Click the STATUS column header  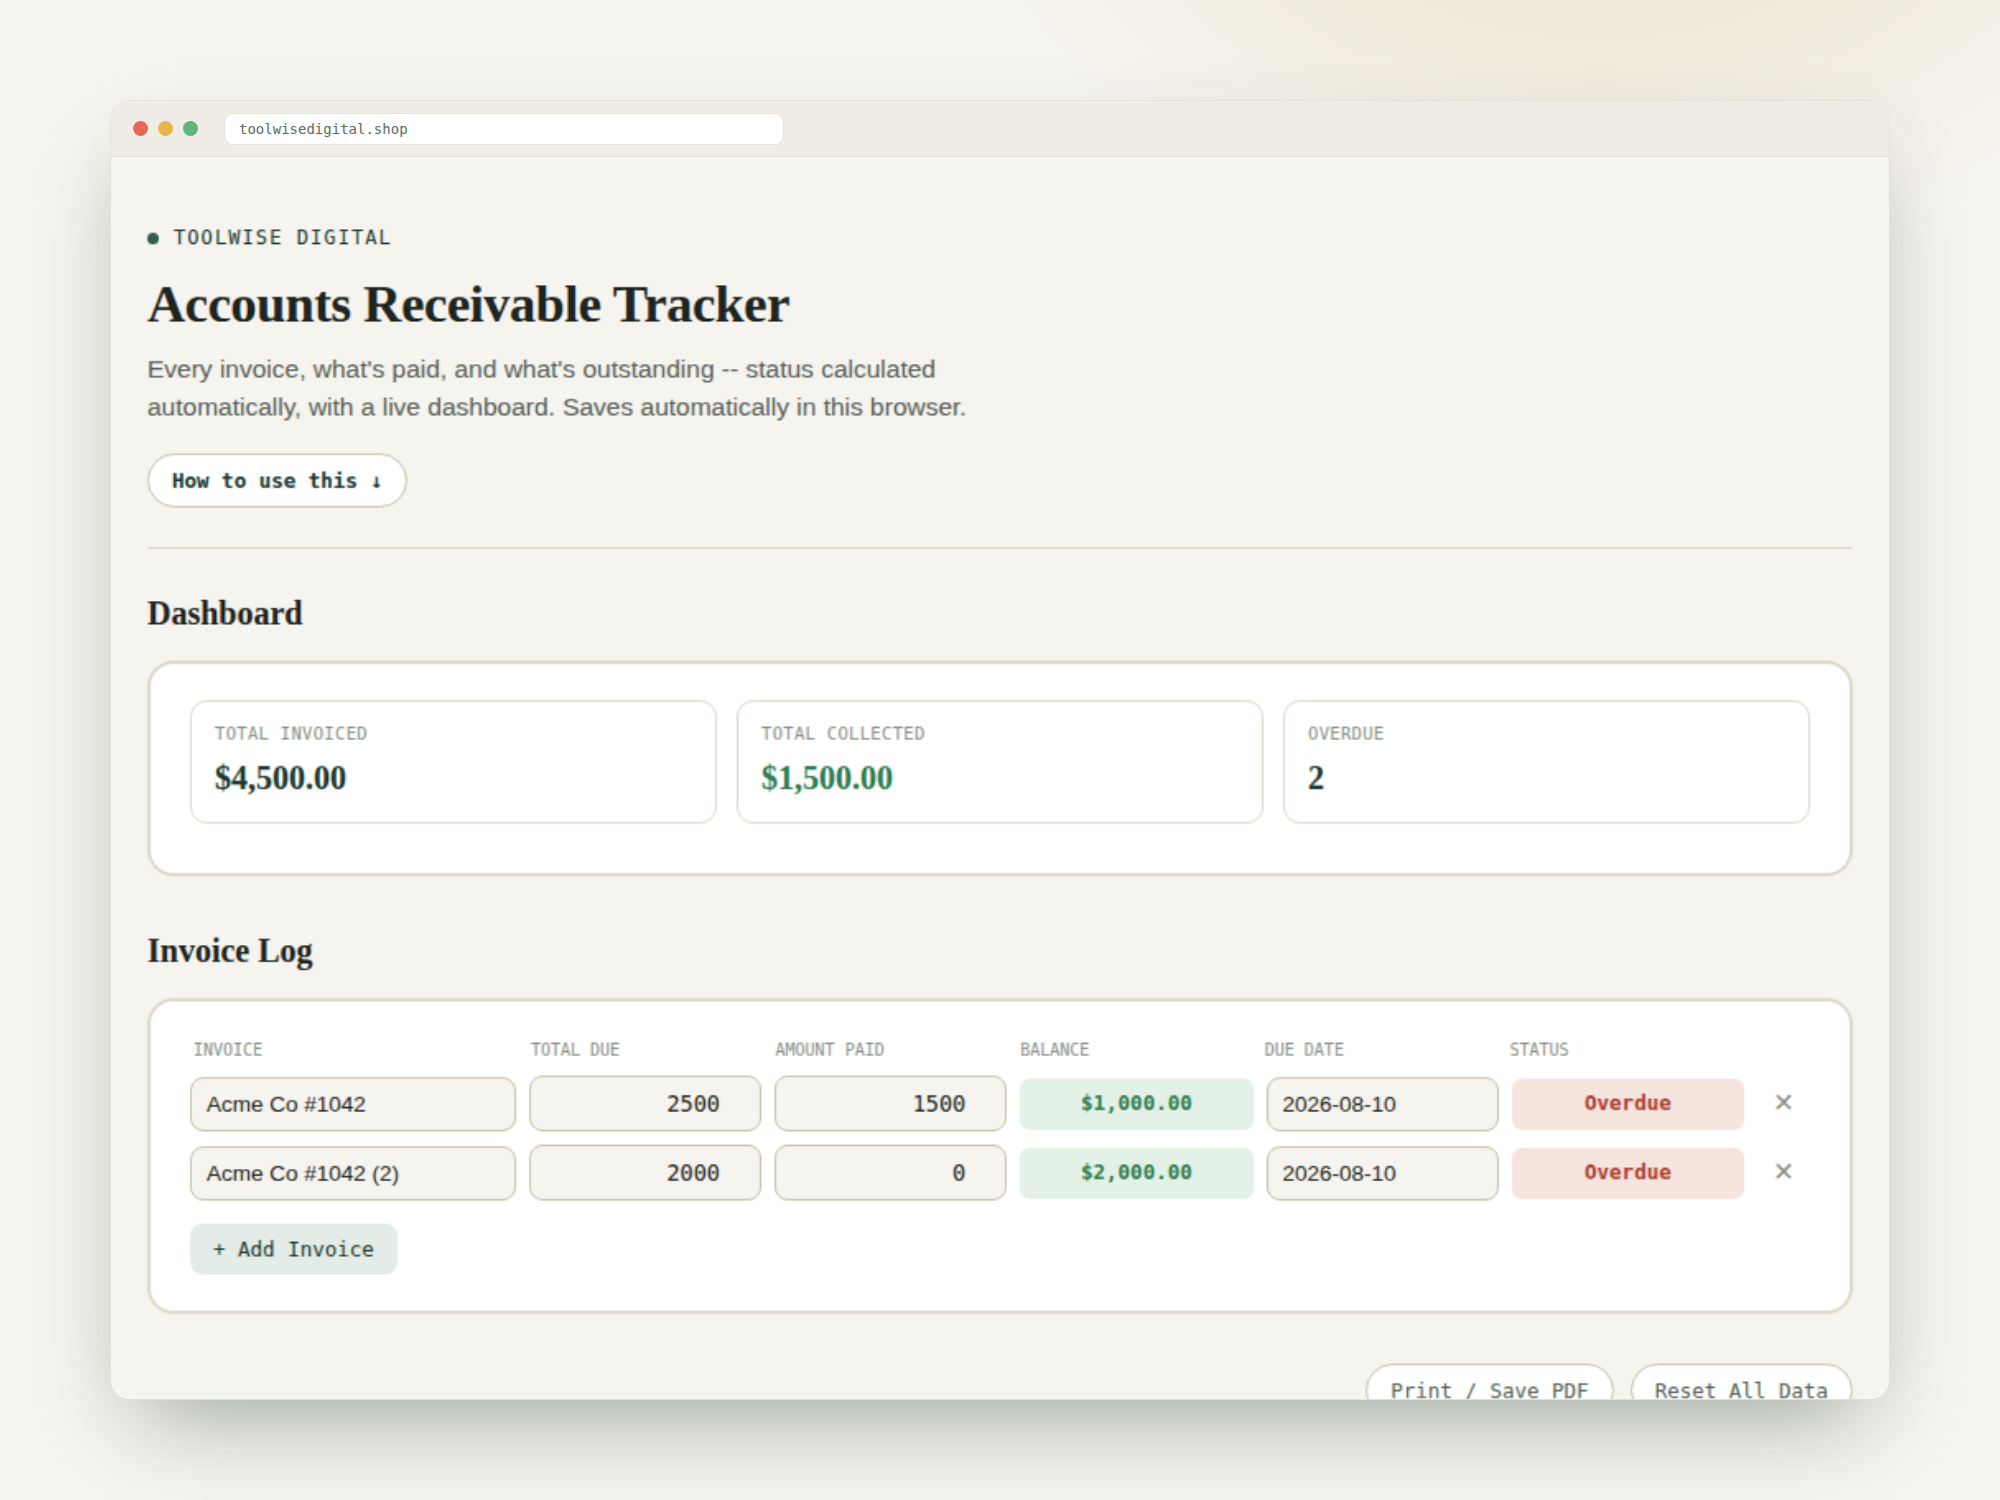(x=1539, y=1049)
